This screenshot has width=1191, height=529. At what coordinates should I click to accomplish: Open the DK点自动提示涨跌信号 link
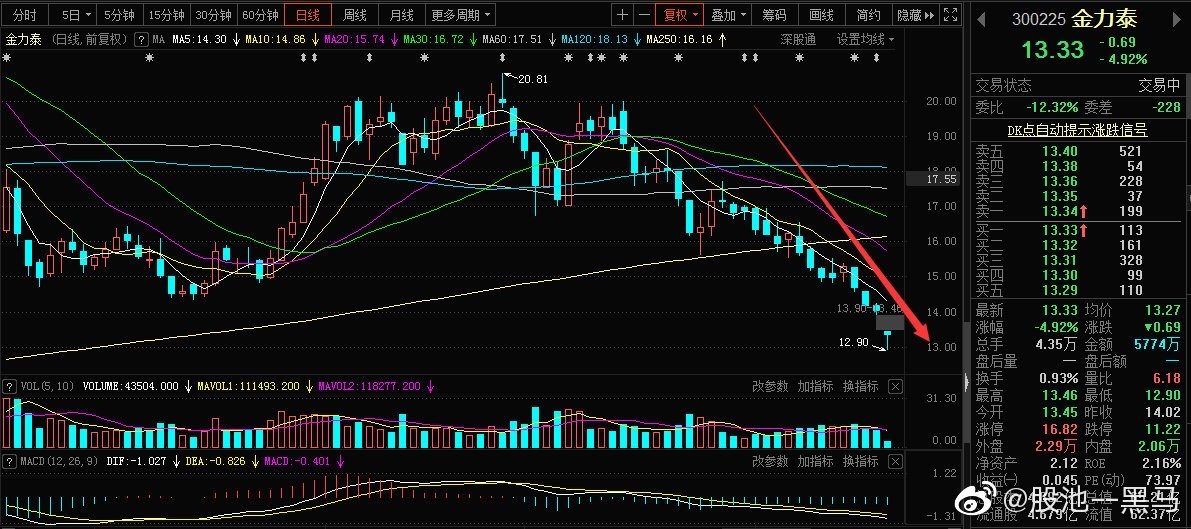click(1076, 130)
